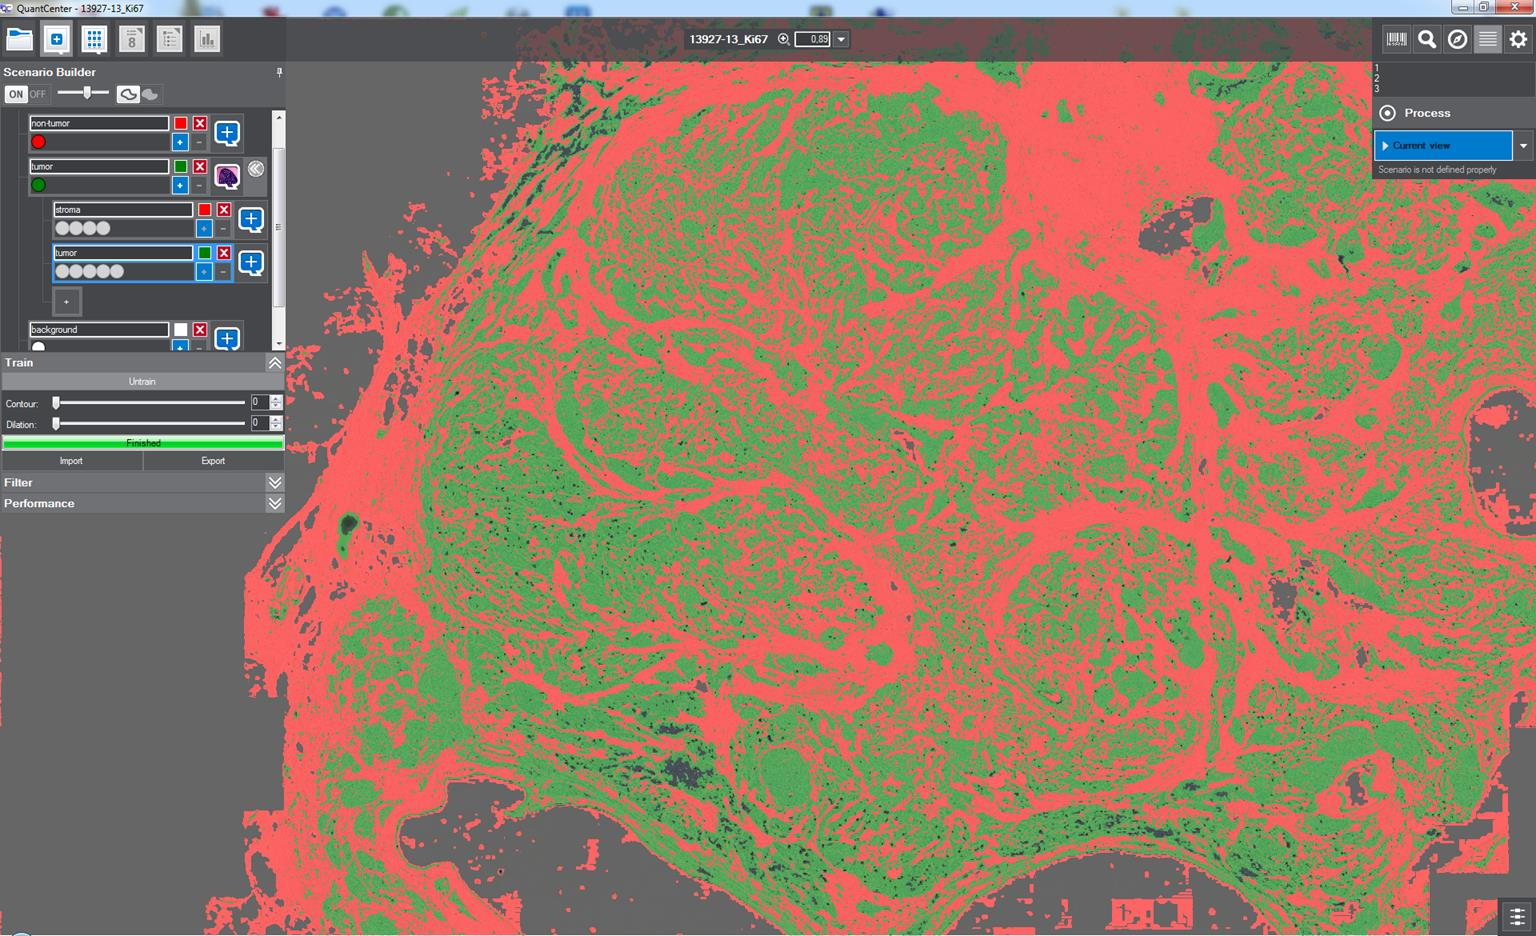Delete the nested tumor subclass

(x=224, y=252)
